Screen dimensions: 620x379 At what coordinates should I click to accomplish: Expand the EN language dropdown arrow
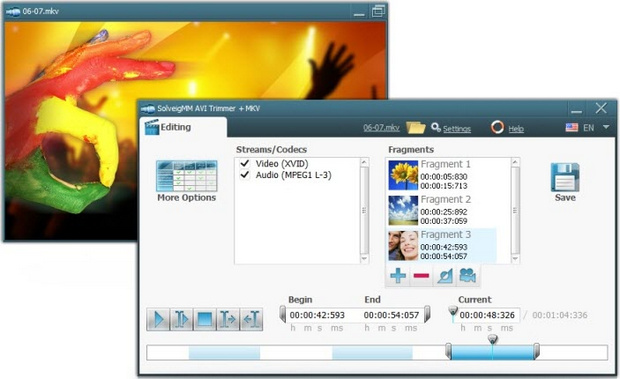tap(606, 127)
